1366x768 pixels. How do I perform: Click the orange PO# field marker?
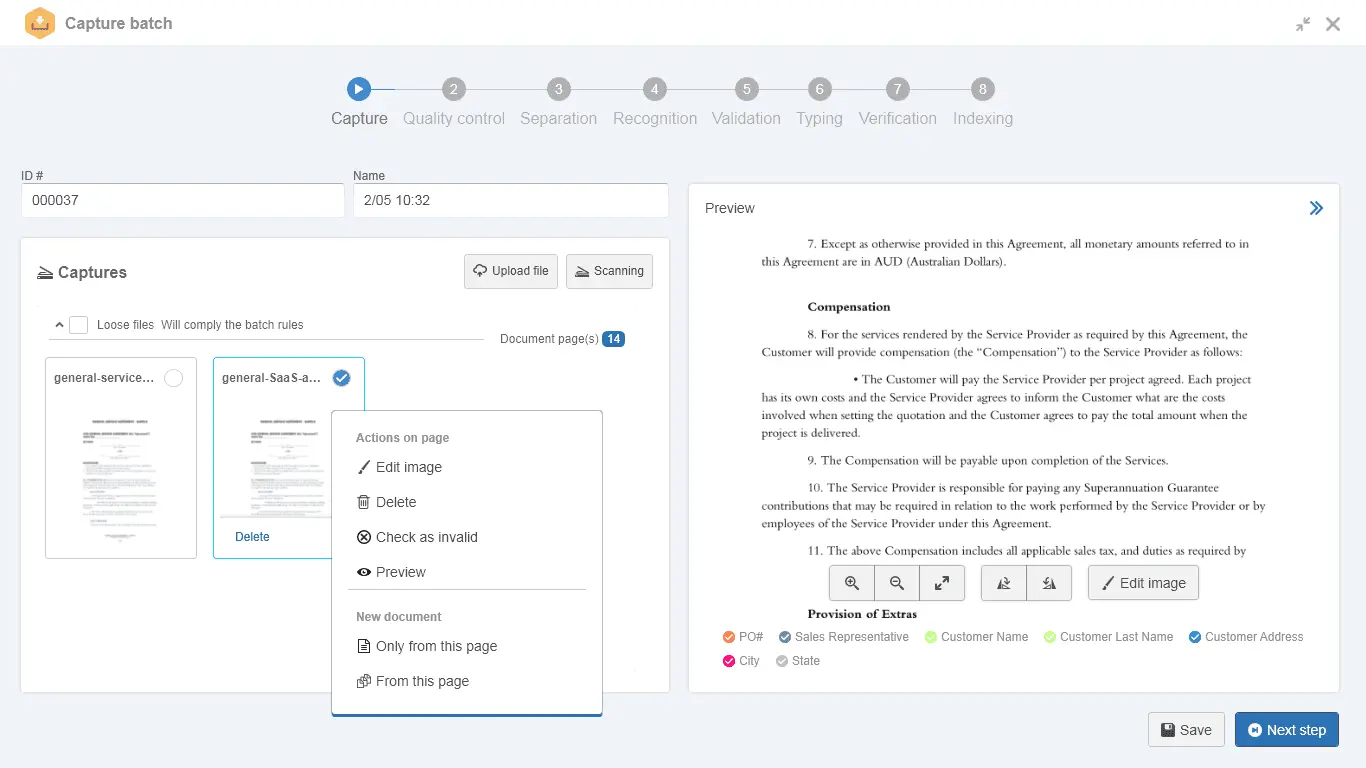point(729,637)
